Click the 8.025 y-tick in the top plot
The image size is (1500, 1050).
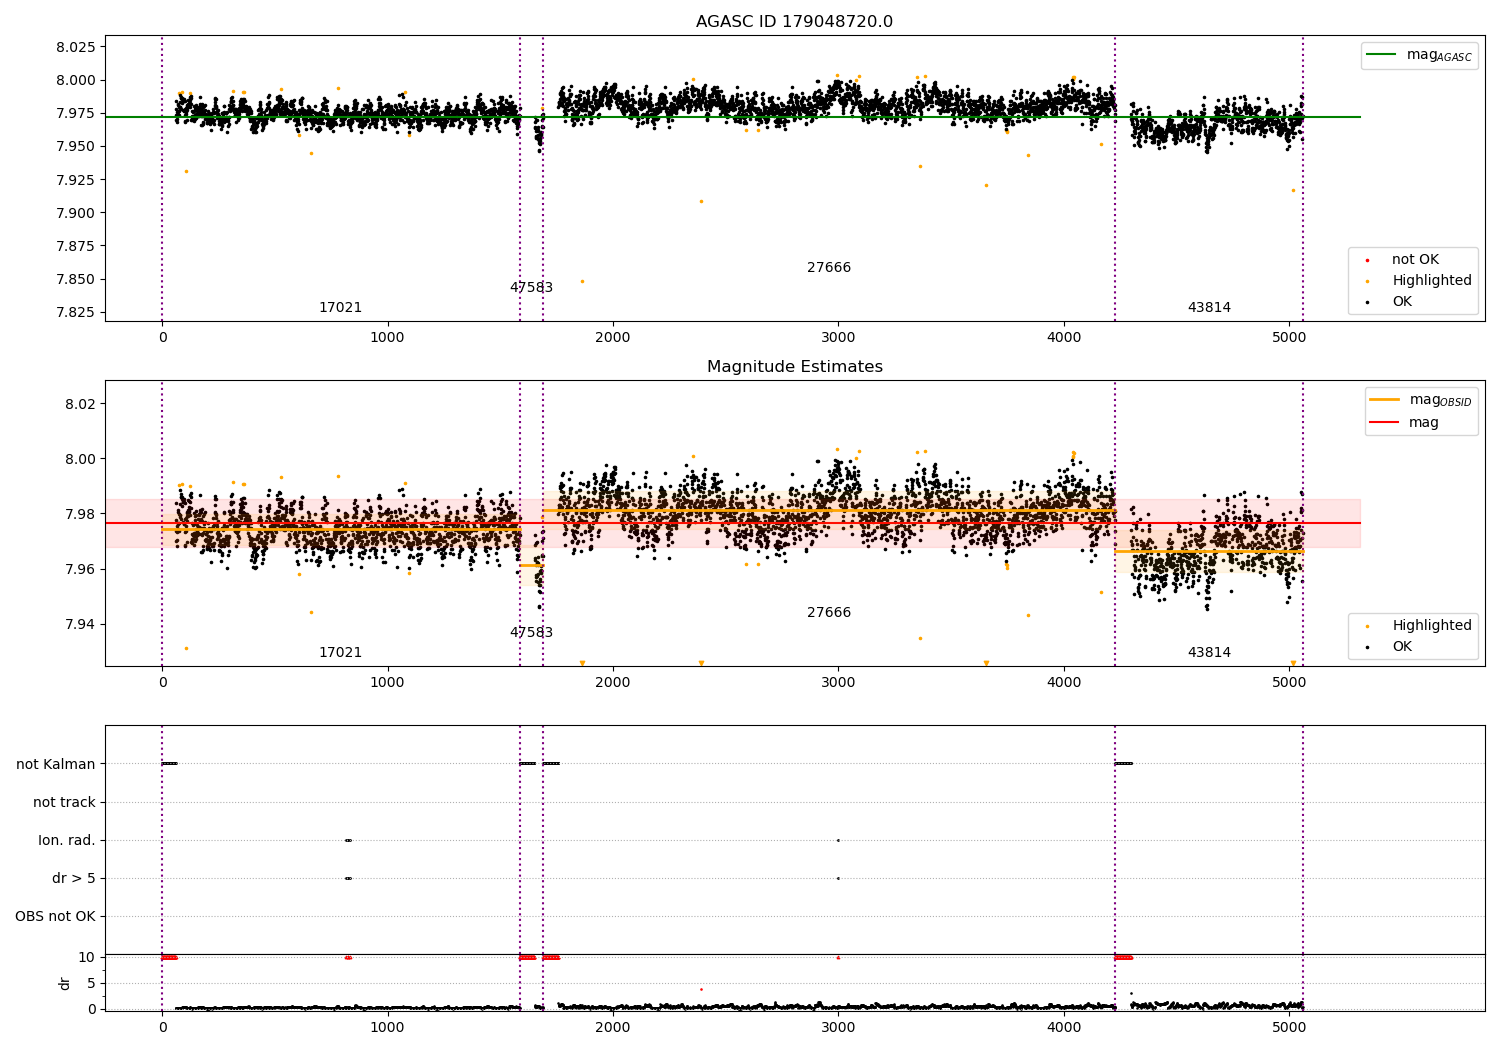75,48
